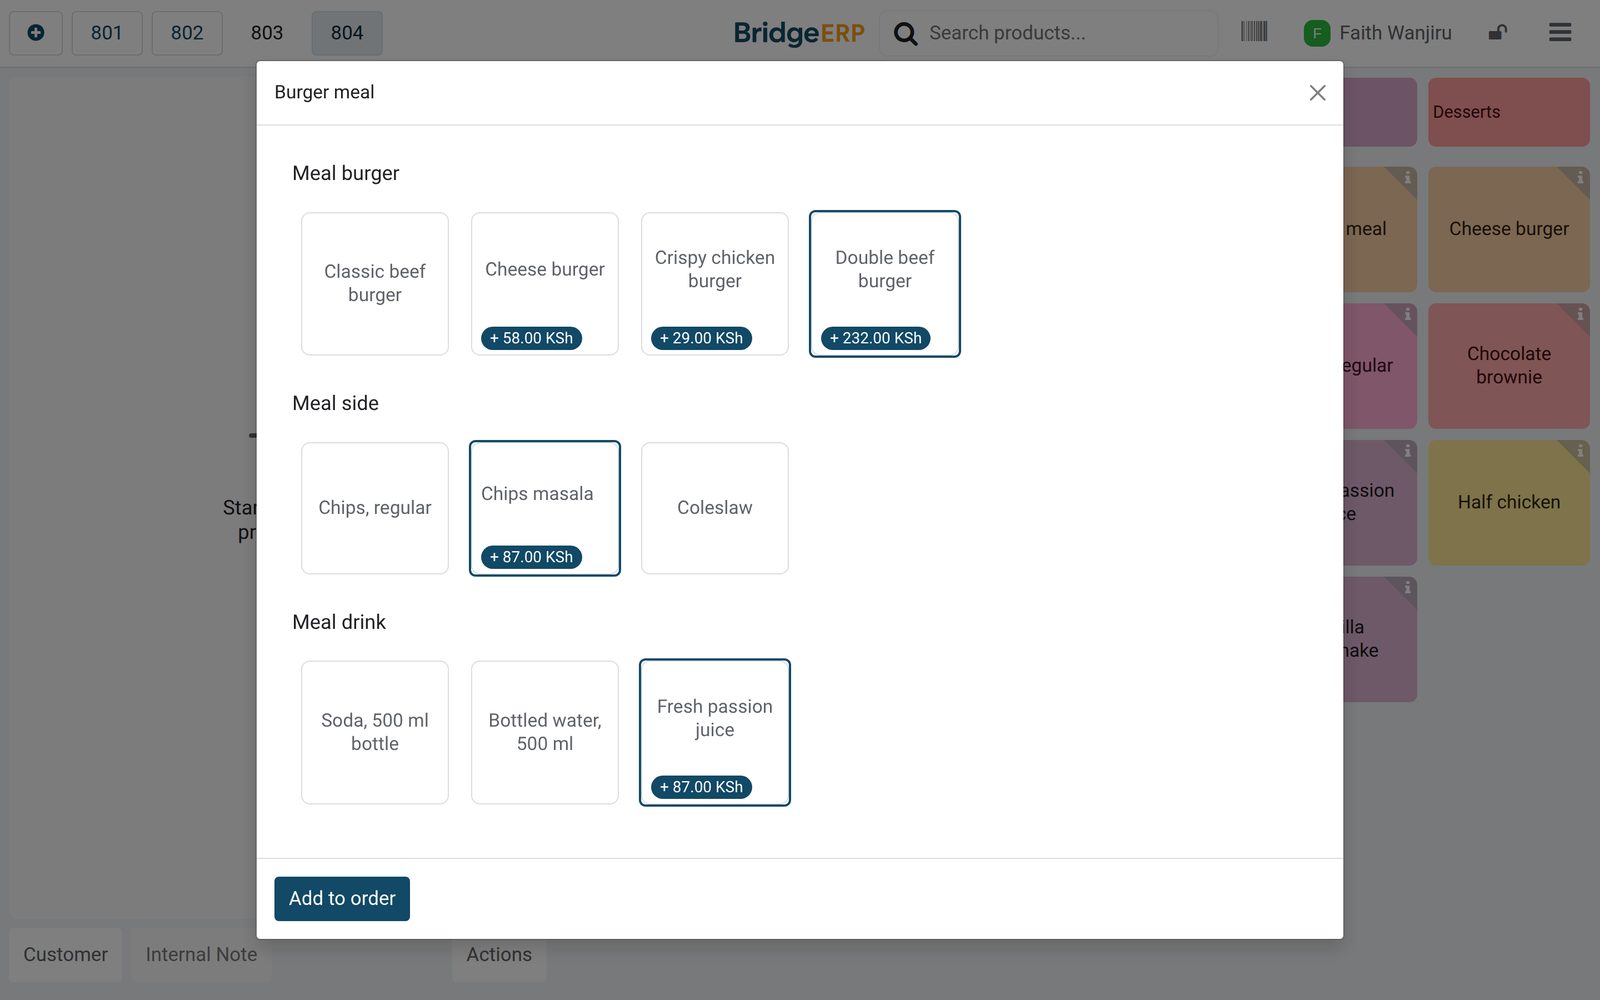Choose the Crispy chicken burger option
This screenshot has height=1000, width=1600.
[x=715, y=284]
